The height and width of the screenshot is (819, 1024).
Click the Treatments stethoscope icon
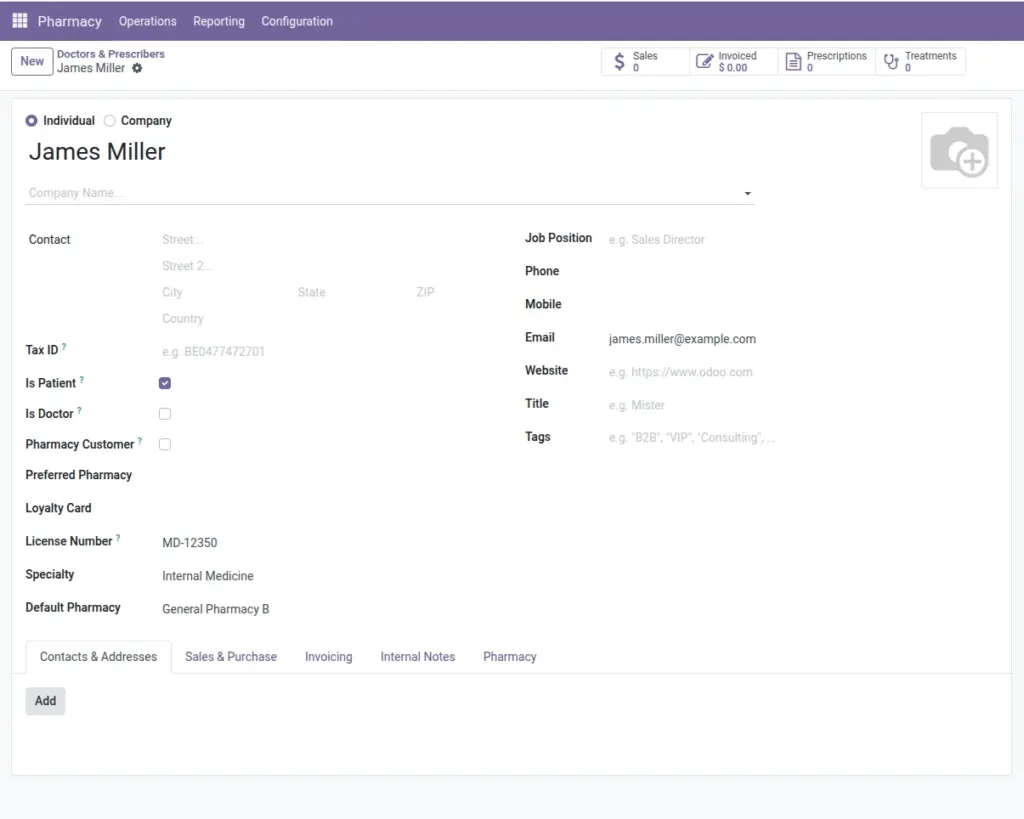coord(891,61)
